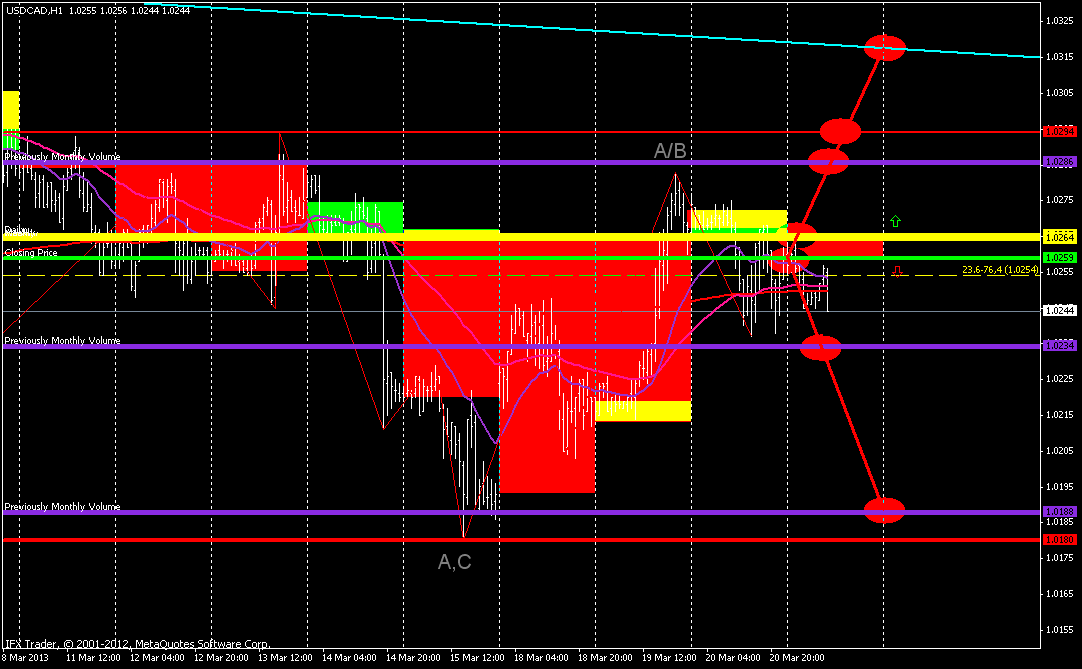
Task: Click the 1.0275 price scale value
Action: 1060,200
